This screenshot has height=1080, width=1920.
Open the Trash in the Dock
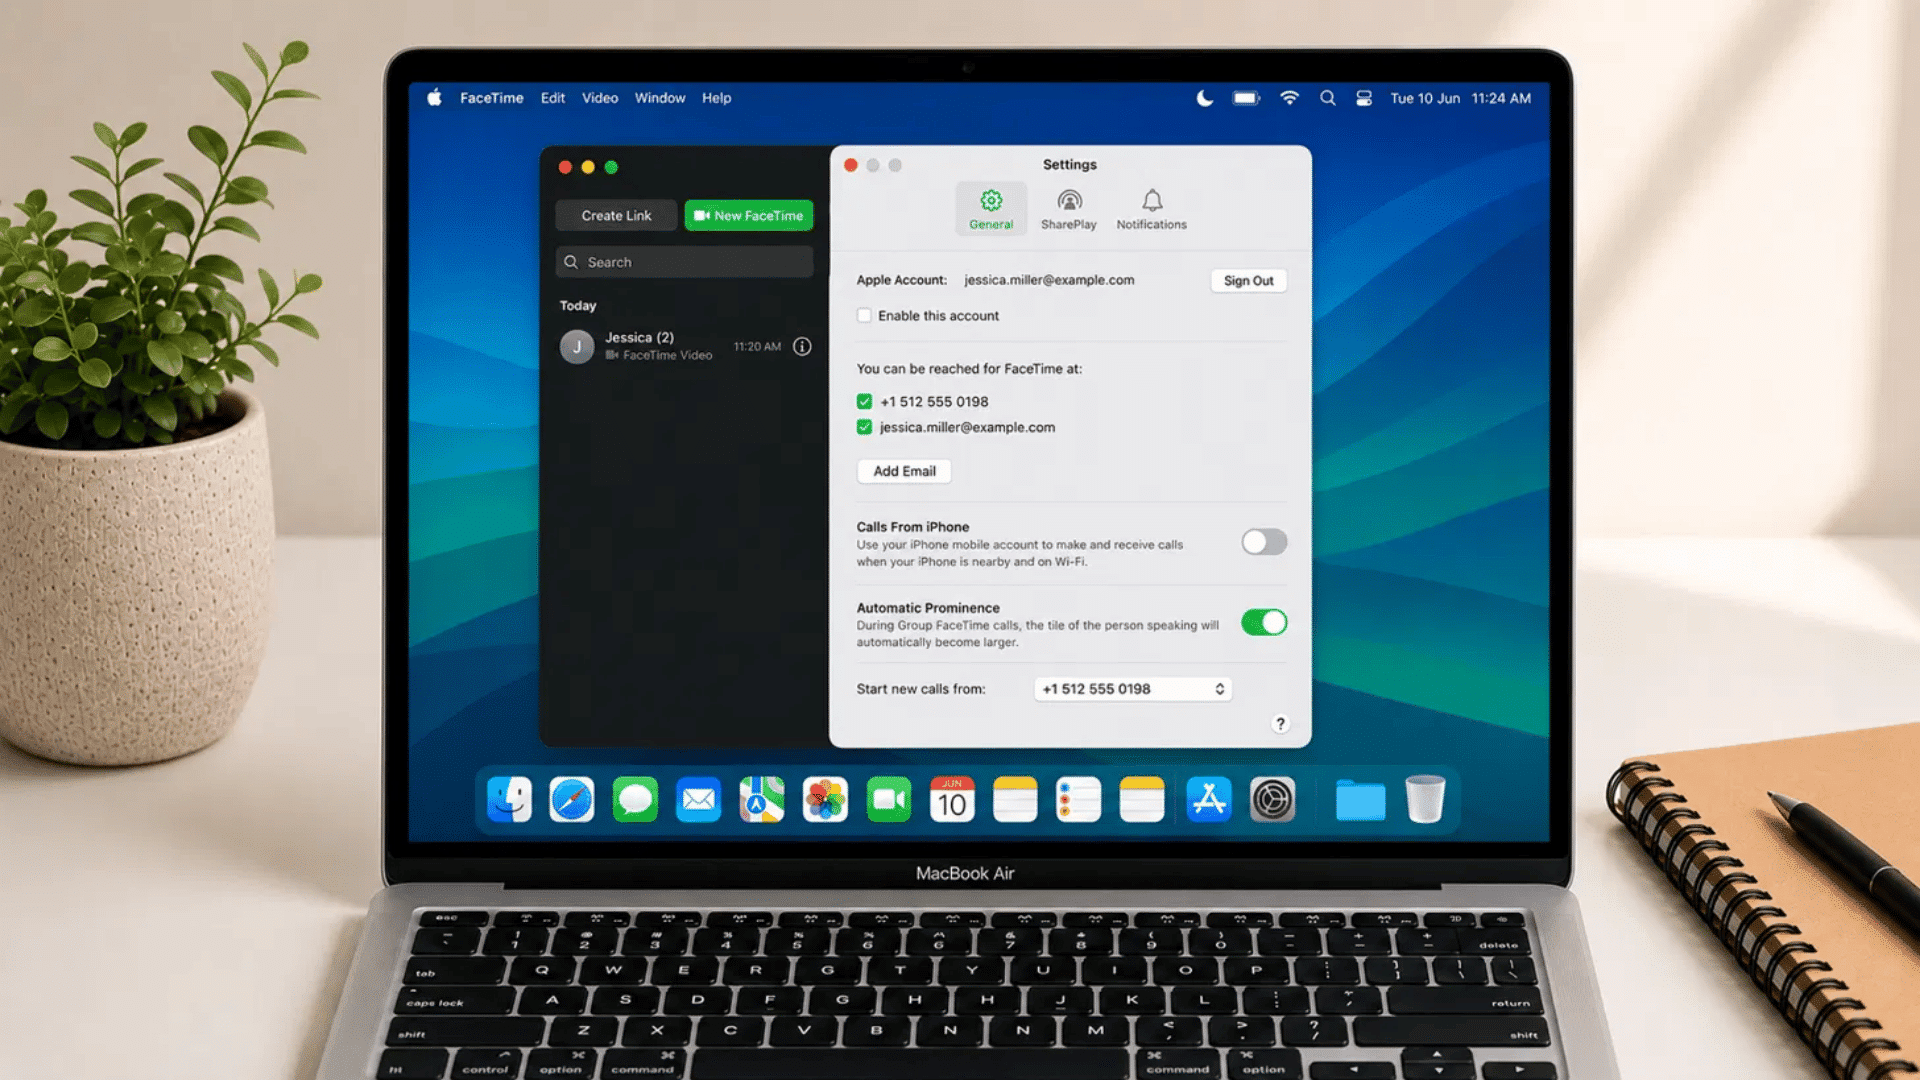(1425, 800)
